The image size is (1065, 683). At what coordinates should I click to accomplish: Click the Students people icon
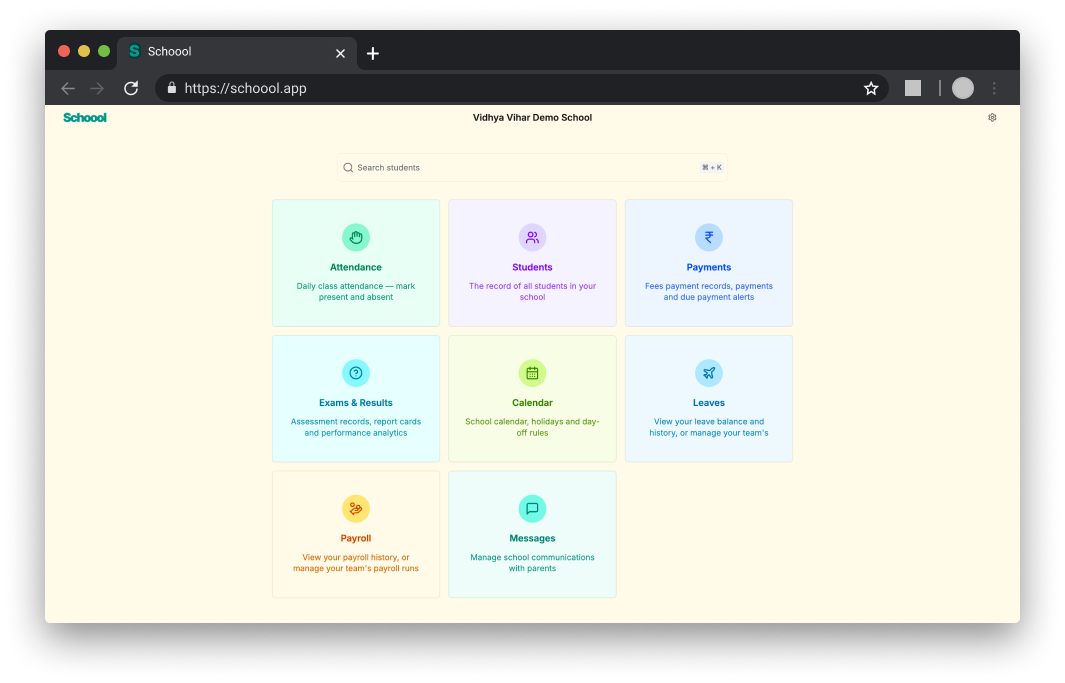[x=532, y=238]
